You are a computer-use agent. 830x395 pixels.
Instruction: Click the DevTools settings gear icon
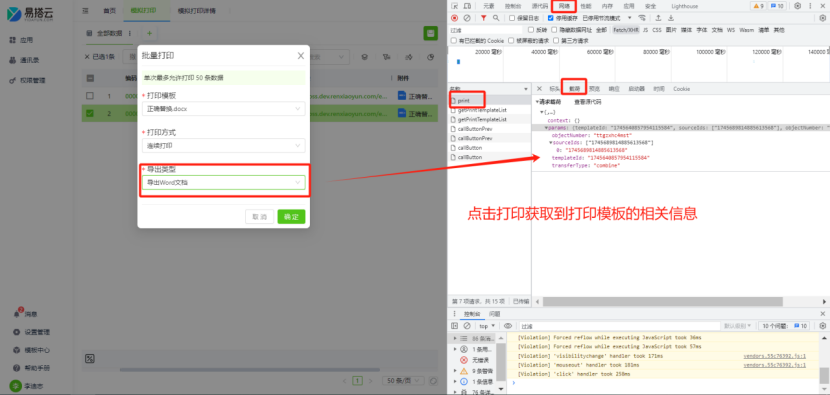[798, 6]
